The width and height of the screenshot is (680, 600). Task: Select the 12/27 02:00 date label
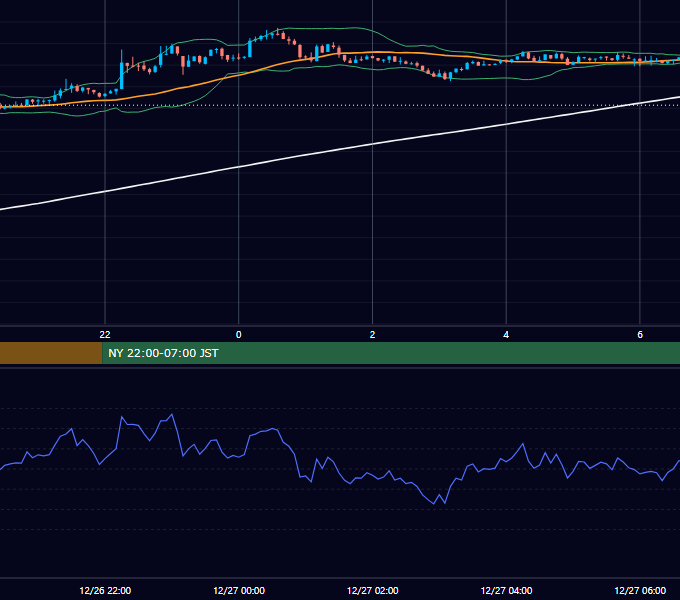373,590
